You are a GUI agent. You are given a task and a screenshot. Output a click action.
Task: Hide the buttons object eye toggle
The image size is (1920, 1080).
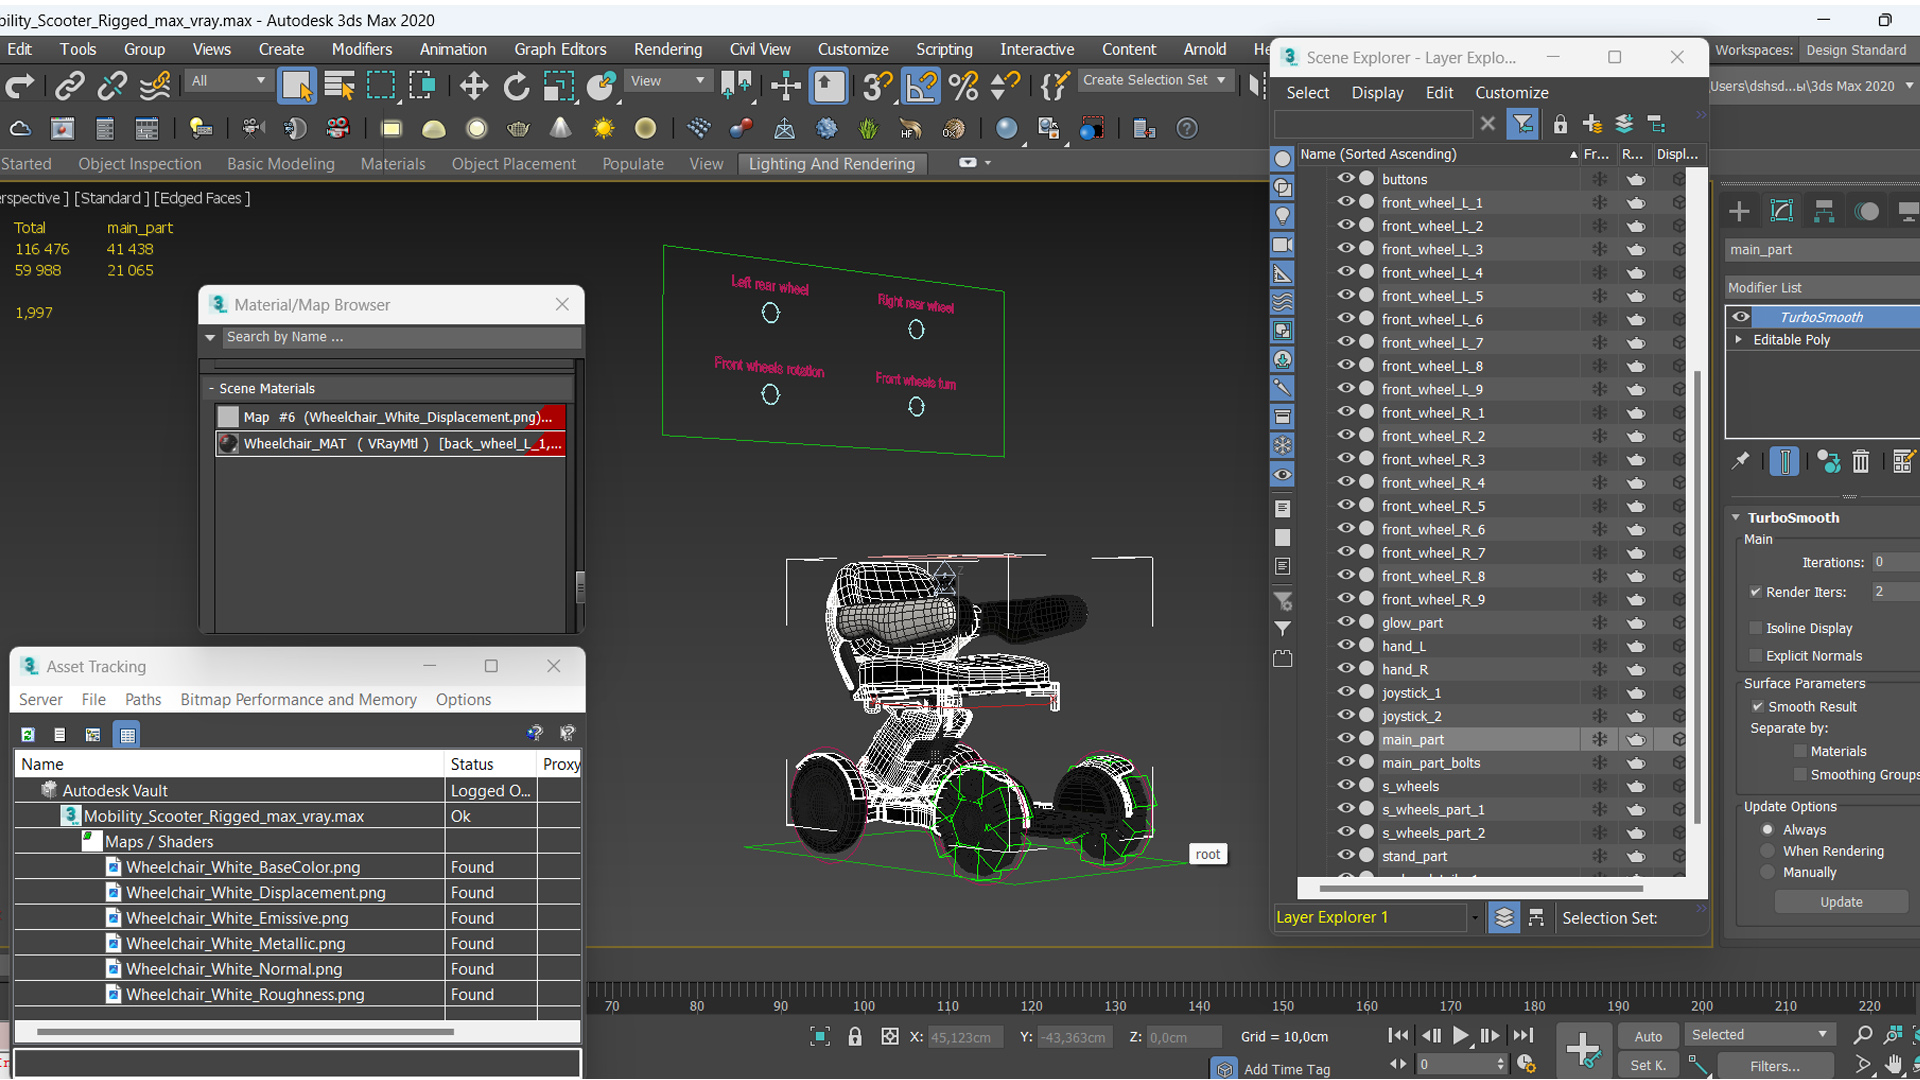pyautogui.click(x=1345, y=179)
